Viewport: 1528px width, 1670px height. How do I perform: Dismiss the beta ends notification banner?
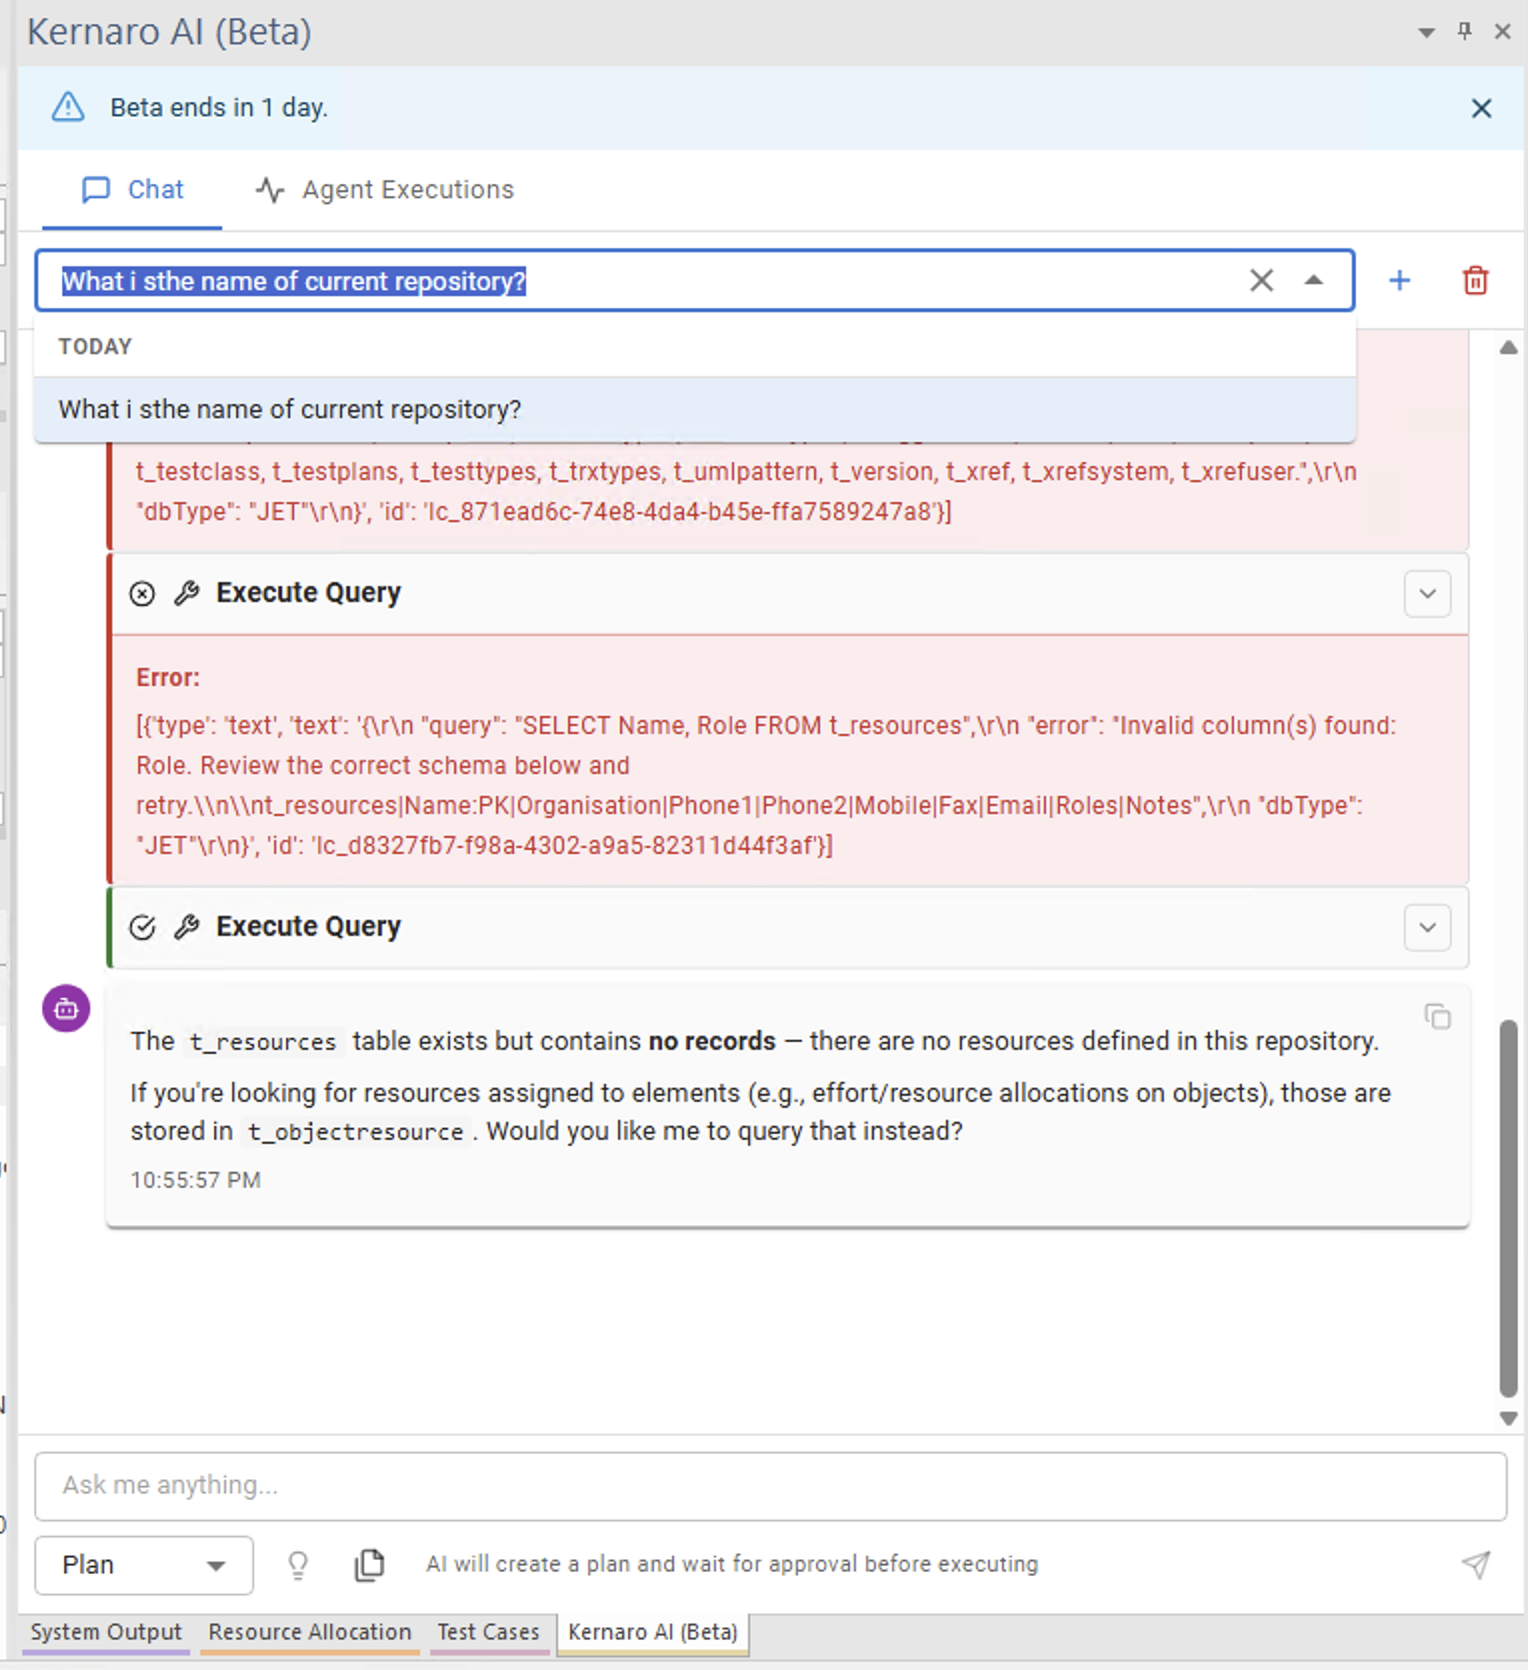[x=1481, y=108]
